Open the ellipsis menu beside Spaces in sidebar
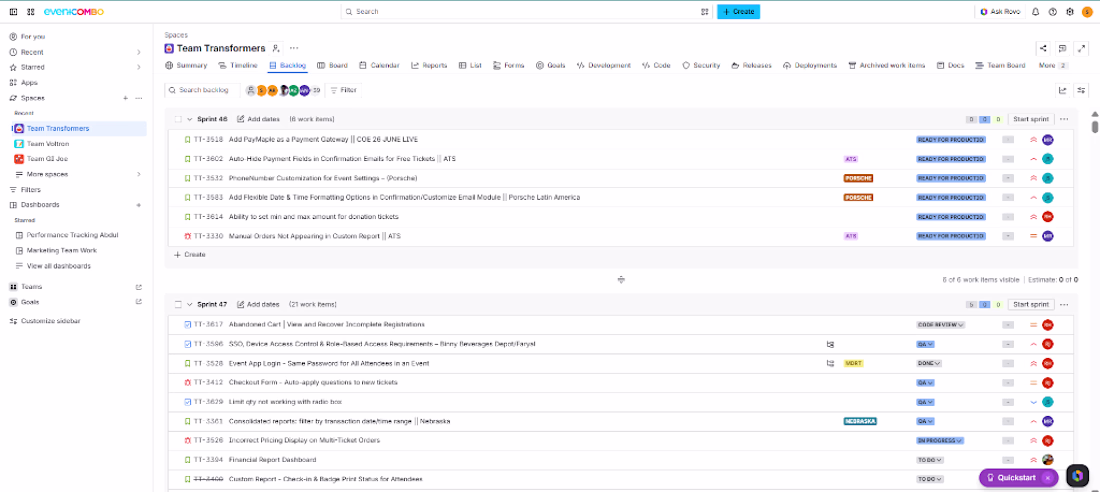 tap(139, 98)
